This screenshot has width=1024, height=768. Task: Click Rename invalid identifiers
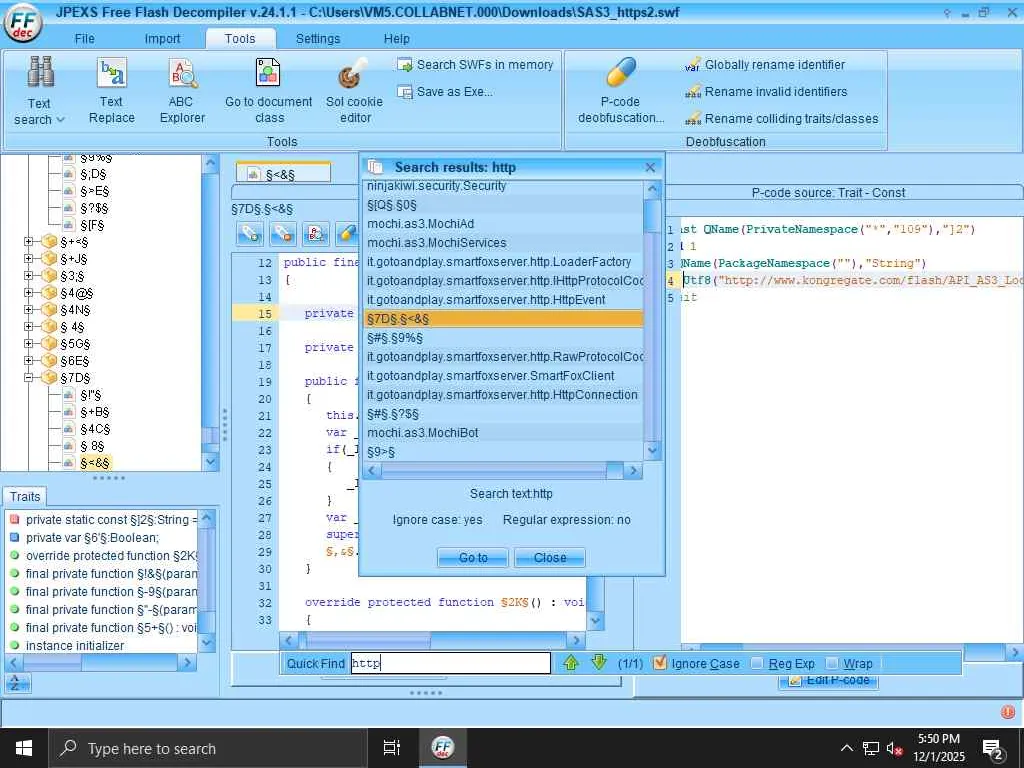(x=766, y=91)
